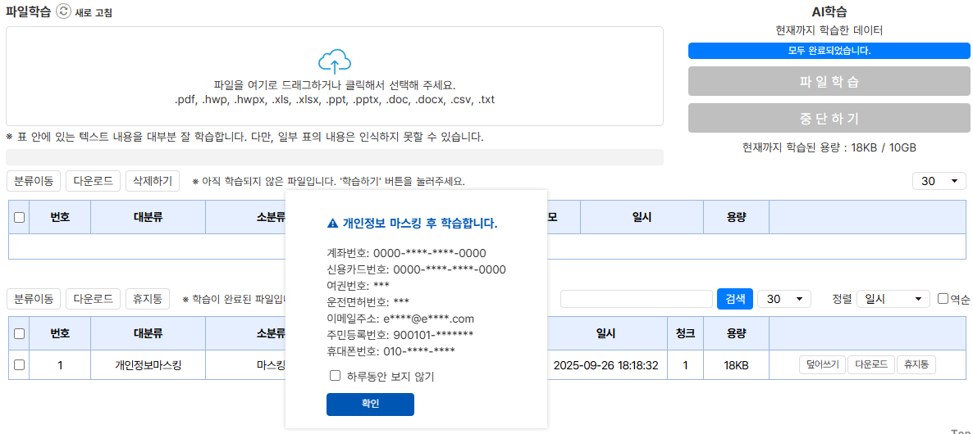Check the 하루동안 보지 않기 checkbox

coord(336,376)
